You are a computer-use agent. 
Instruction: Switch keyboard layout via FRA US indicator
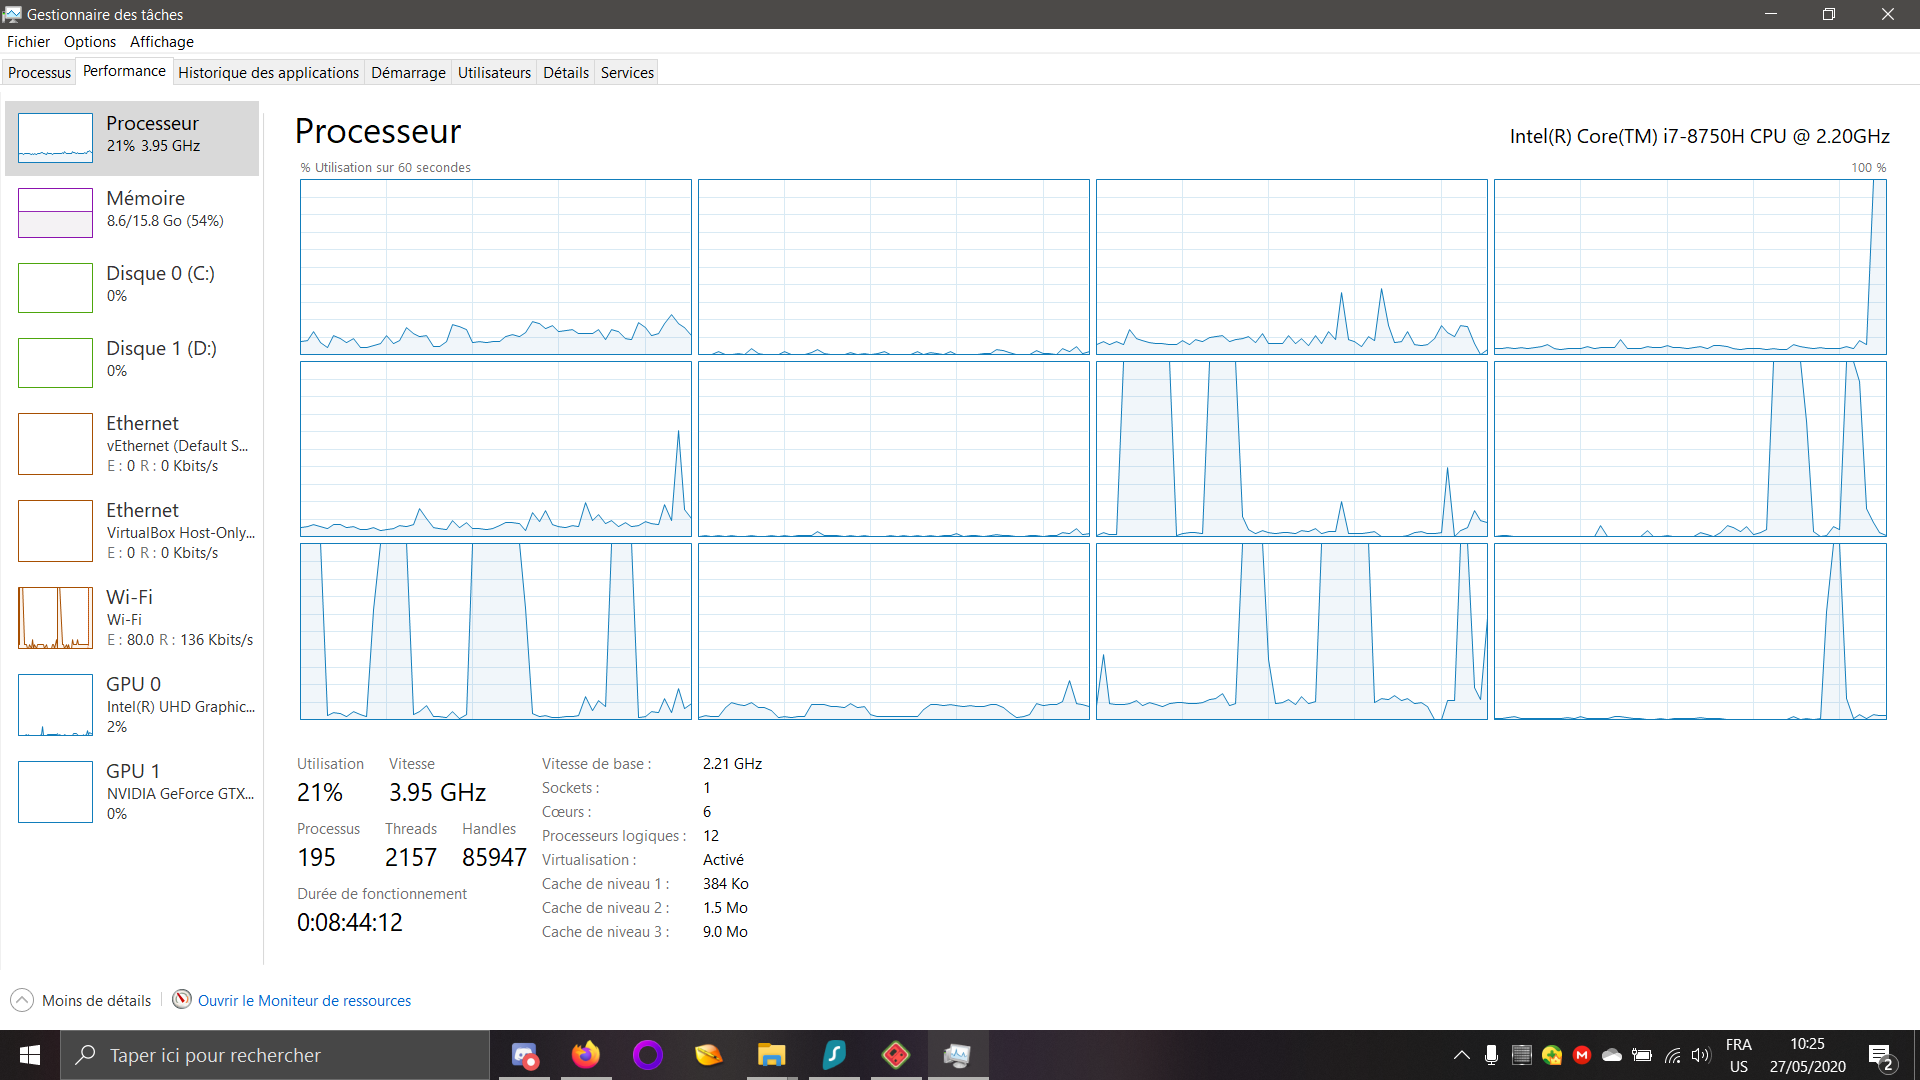pyautogui.click(x=1740, y=1055)
